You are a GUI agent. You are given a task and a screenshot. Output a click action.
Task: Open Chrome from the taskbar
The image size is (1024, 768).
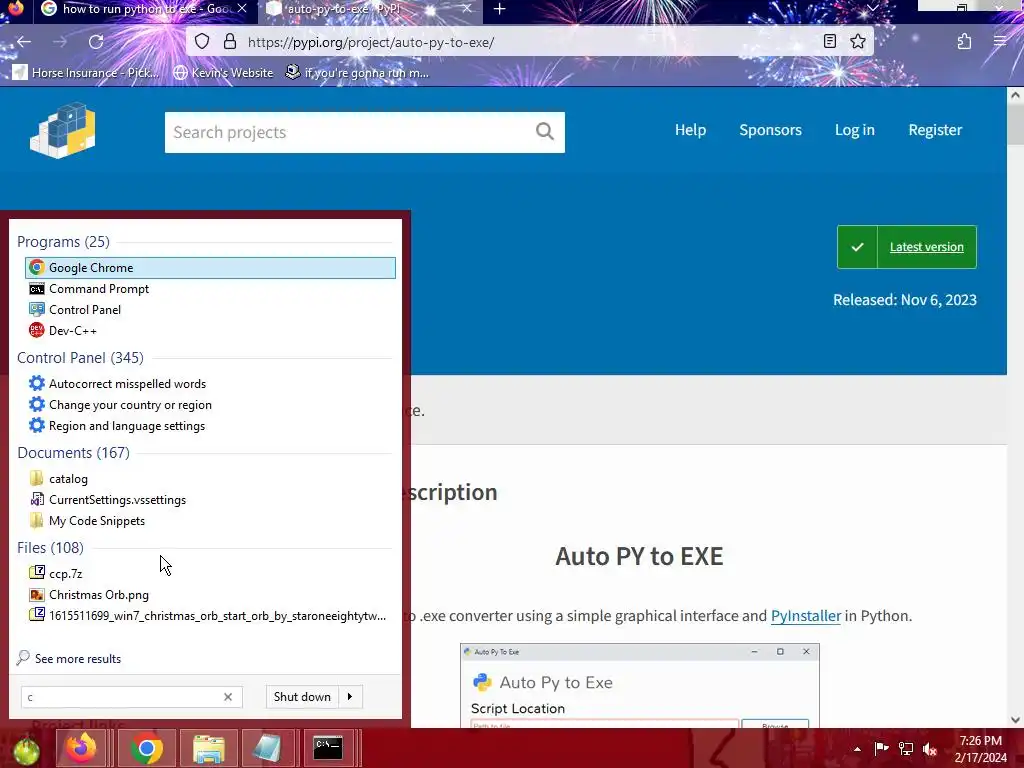[x=146, y=748]
